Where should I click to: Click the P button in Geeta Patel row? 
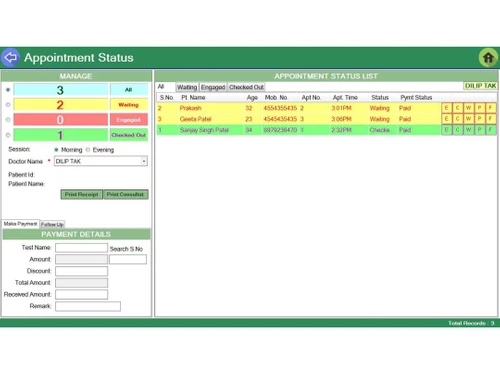479,119
